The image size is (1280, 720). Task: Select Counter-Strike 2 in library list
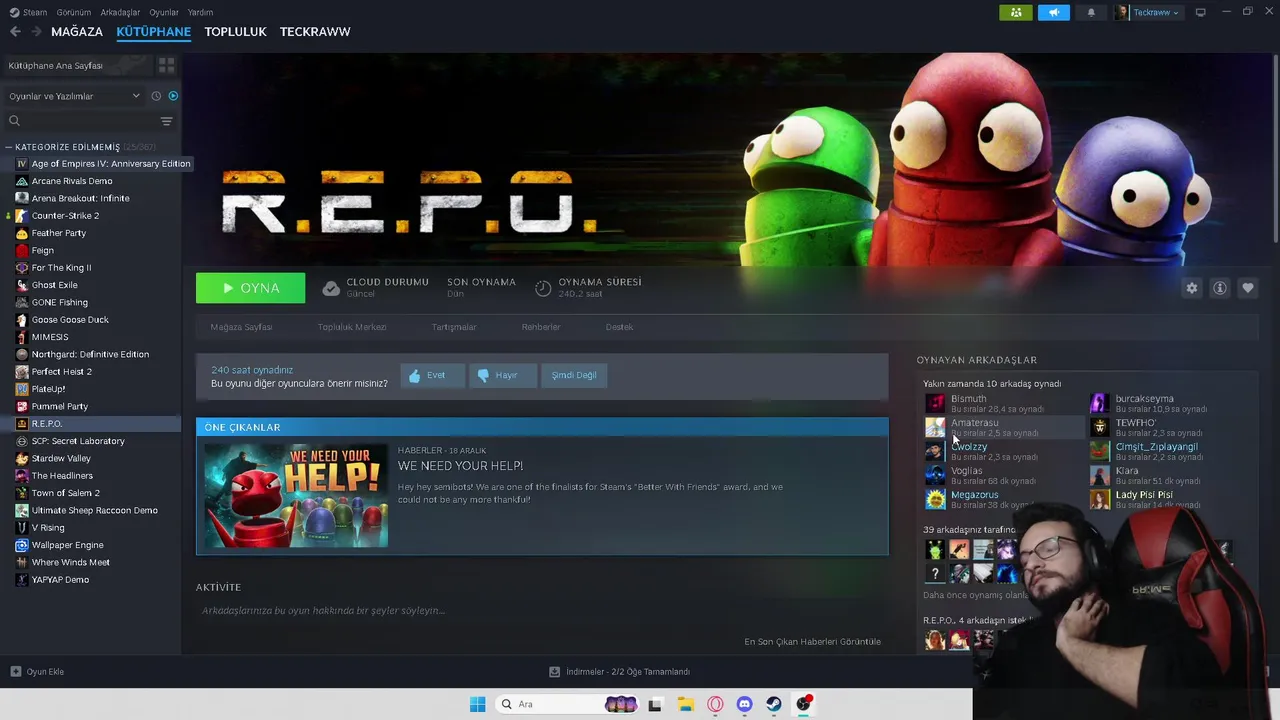pyautogui.click(x=65, y=215)
